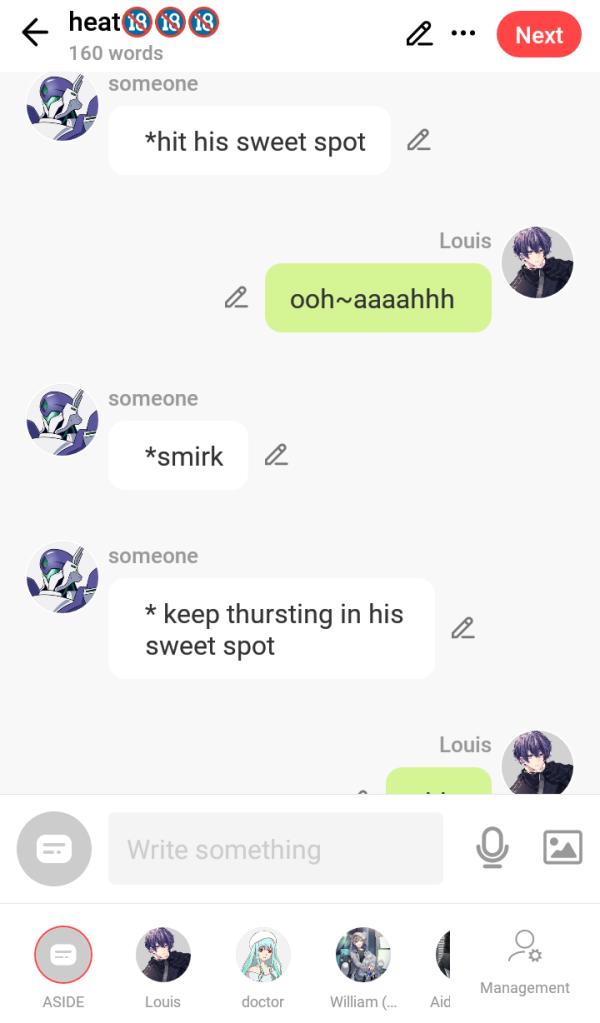Viewport: 600px width, 1023px height.
Task: Go back using the left arrow
Action: tap(35, 33)
